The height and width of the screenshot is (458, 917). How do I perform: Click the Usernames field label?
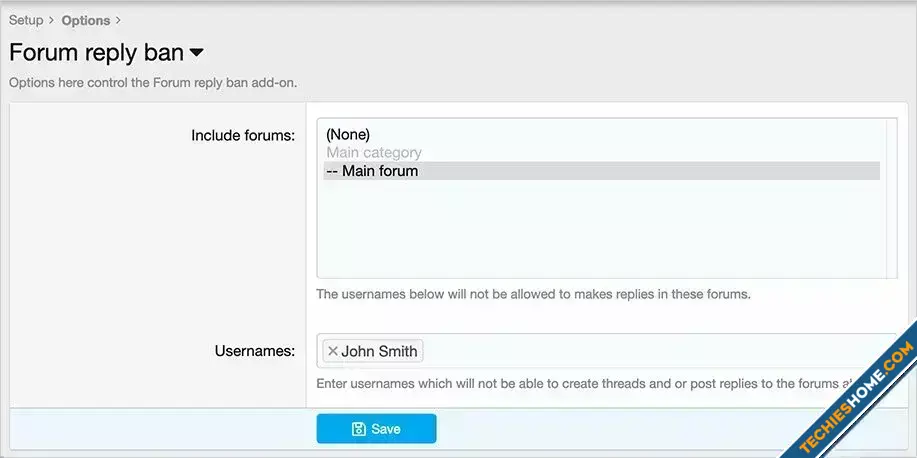[254, 351]
